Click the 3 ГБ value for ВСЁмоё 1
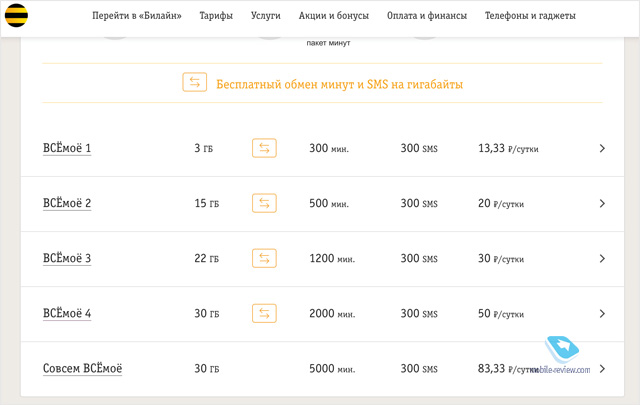Viewport: 640px width, 405px height. click(x=203, y=148)
